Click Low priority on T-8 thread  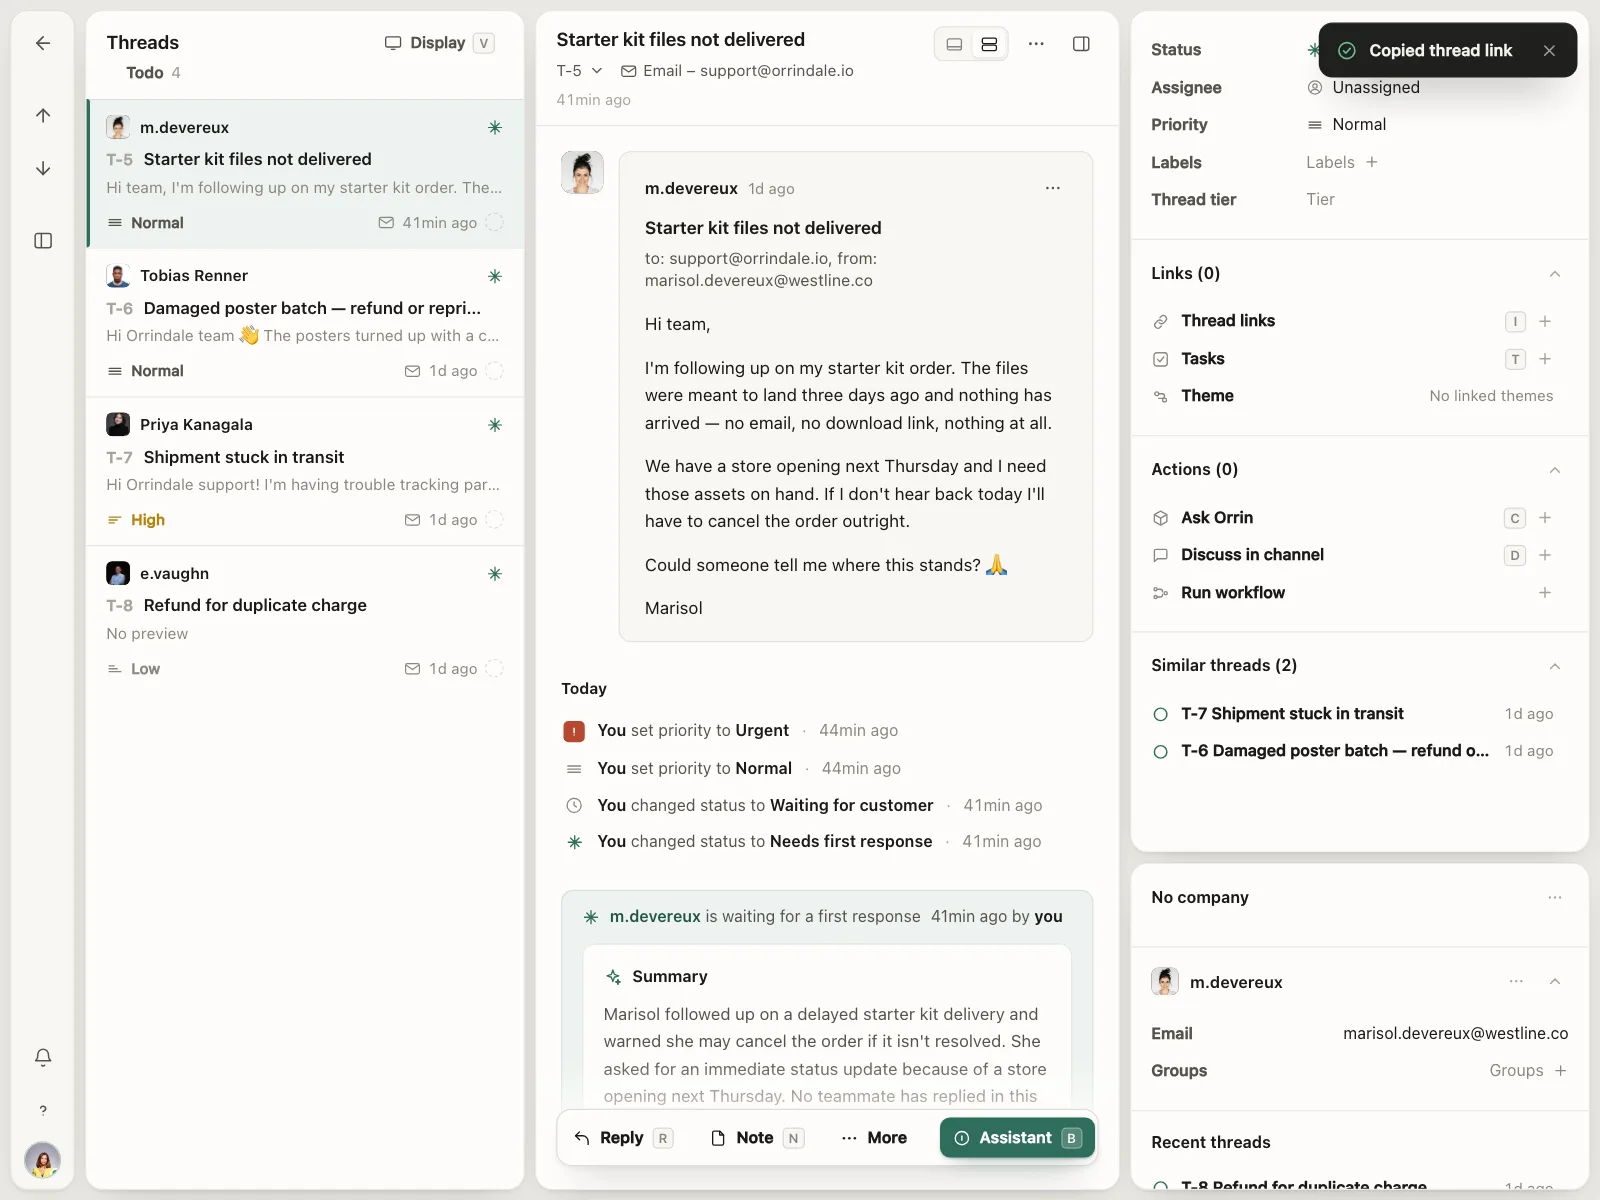point(133,669)
